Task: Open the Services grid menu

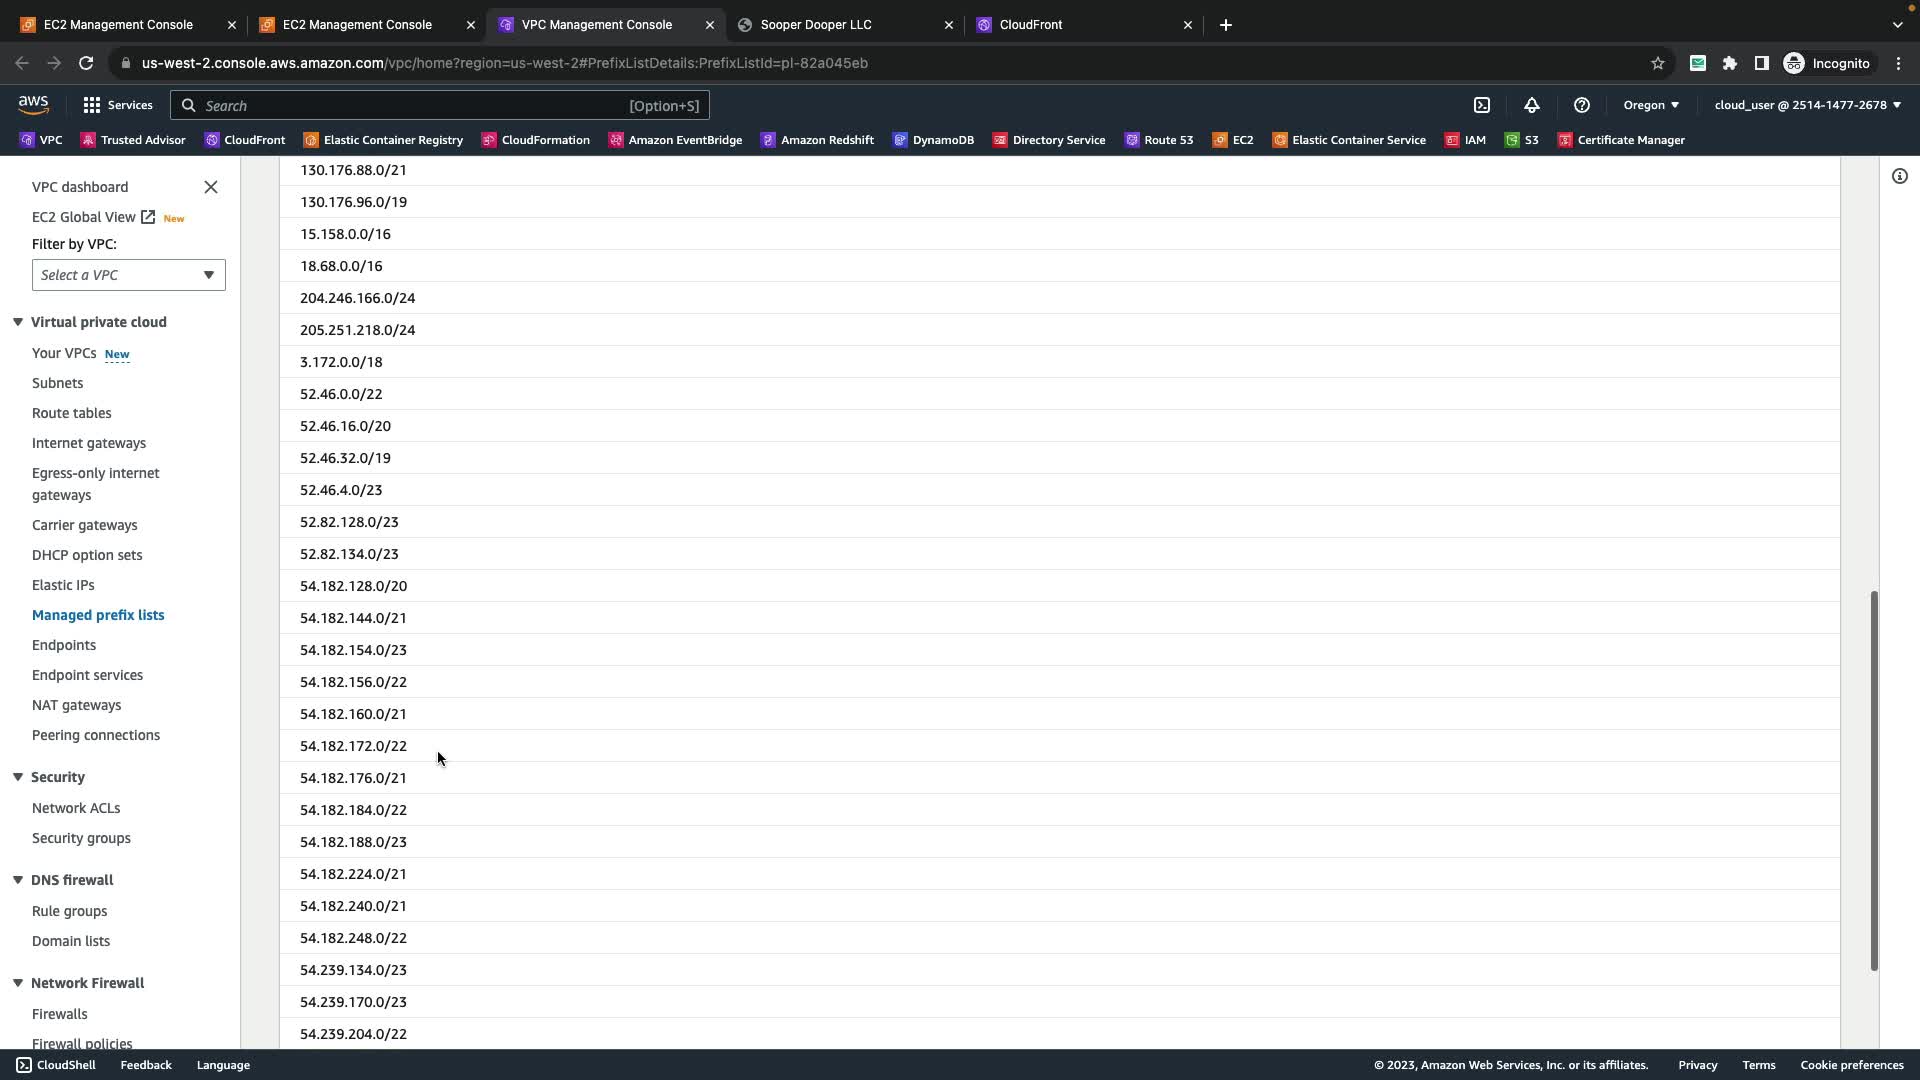Action: click(x=117, y=105)
